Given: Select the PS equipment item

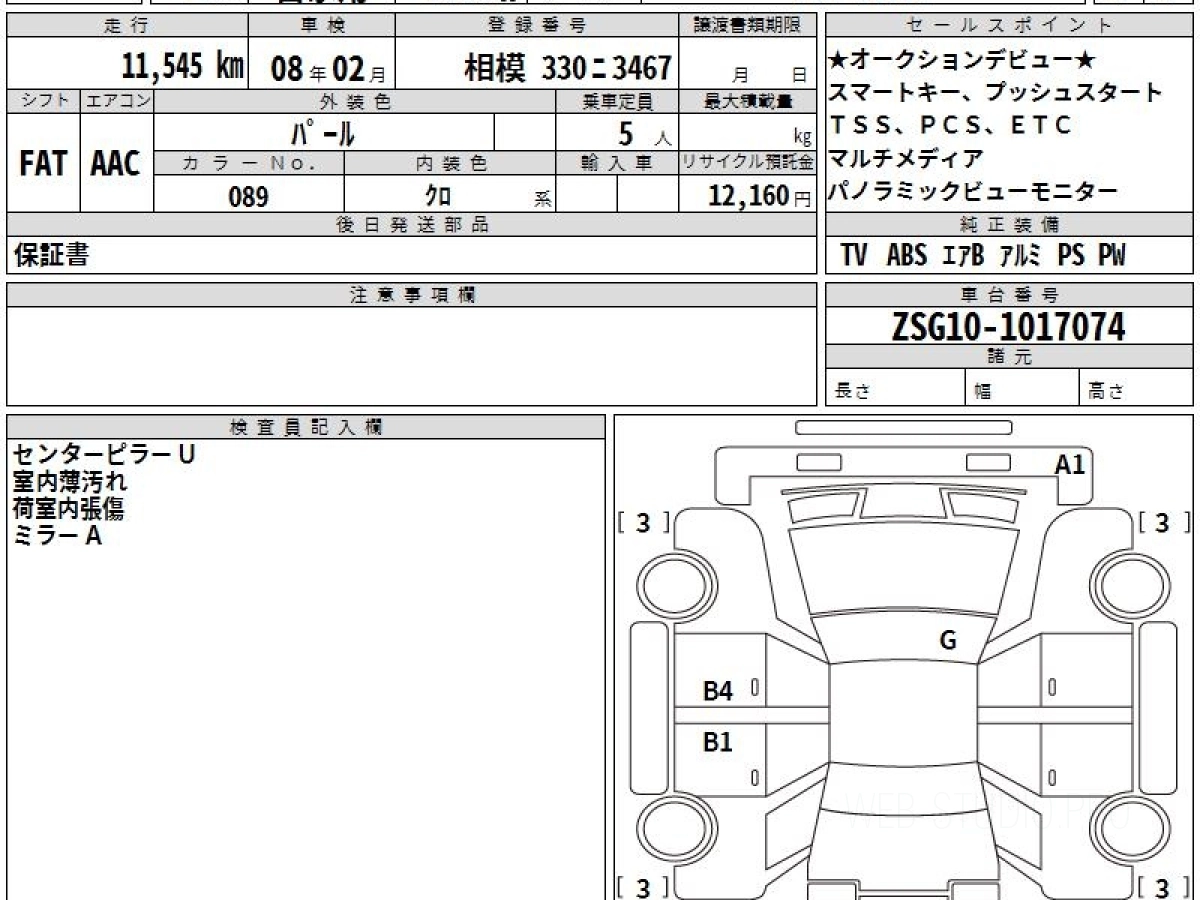Looking at the screenshot, I should (x=1071, y=256).
